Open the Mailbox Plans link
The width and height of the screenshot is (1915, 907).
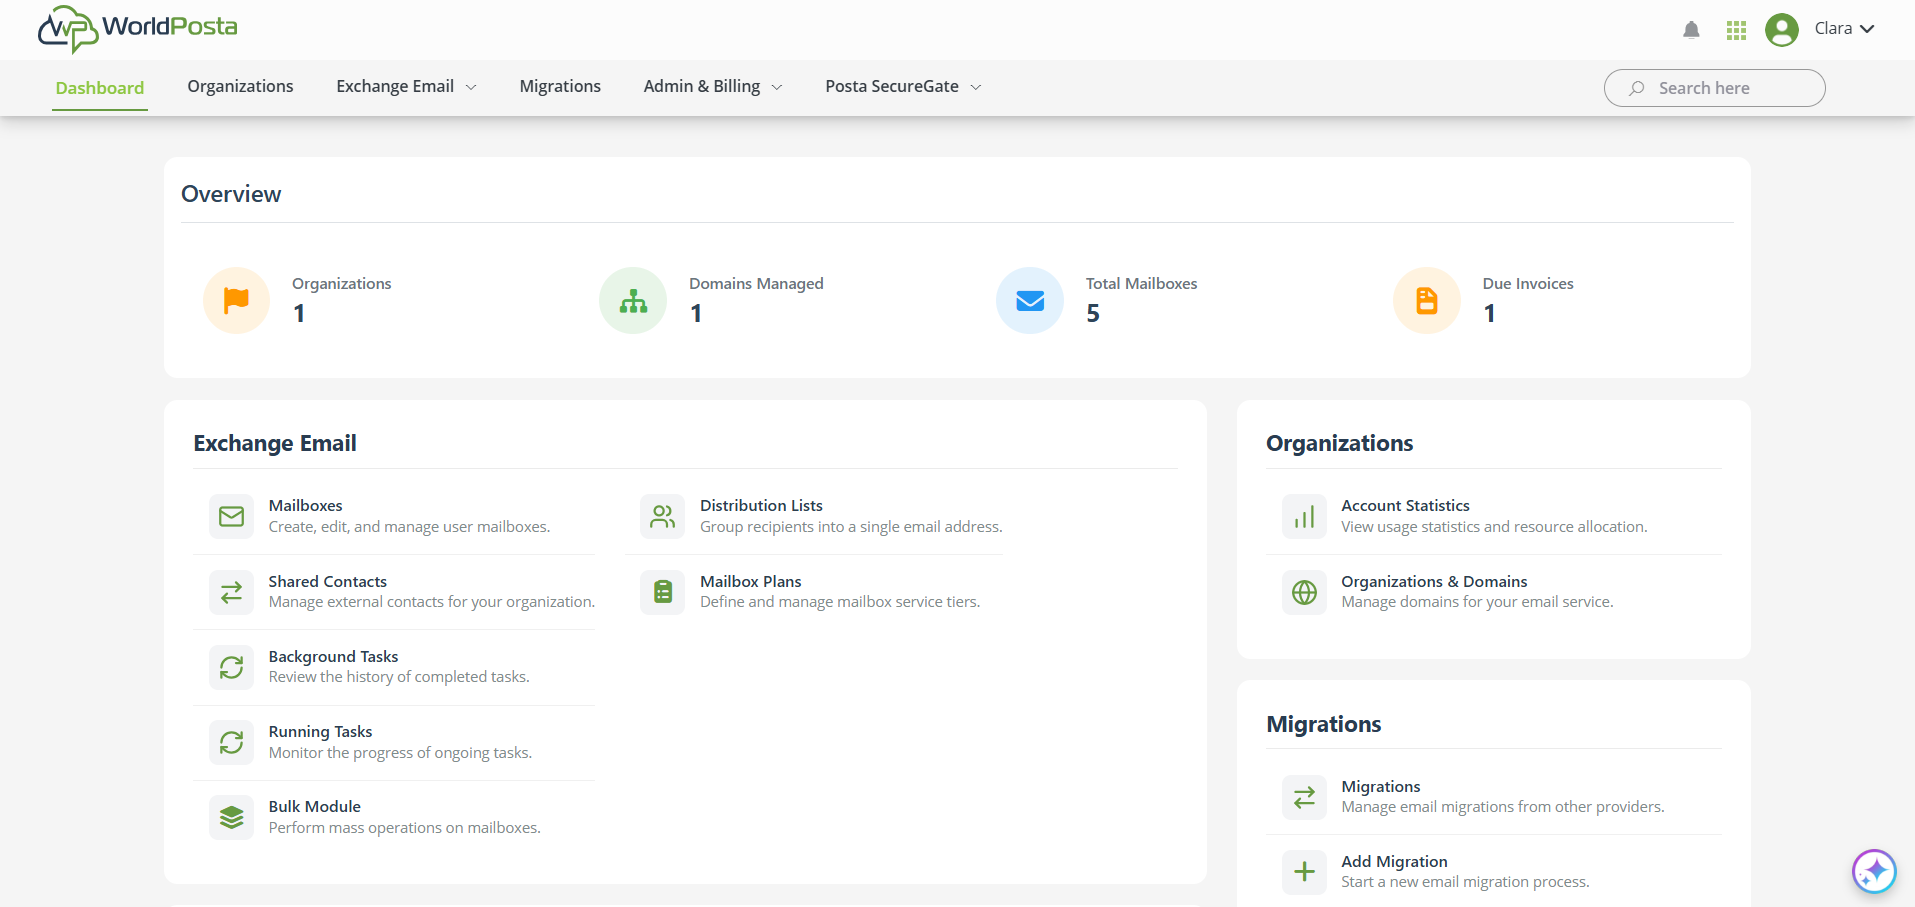point(751,582)
